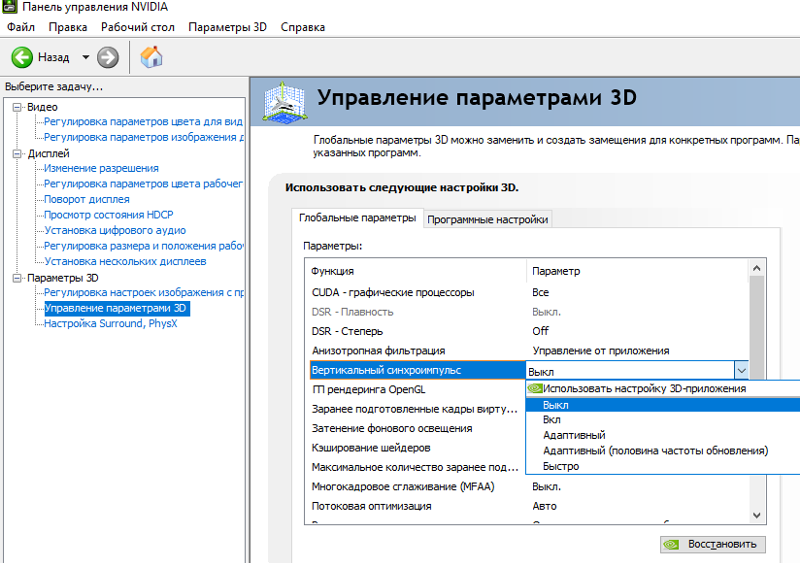This screenshot has height=563, width=800.
Task: Open the Справка menu
Action: pos(303,27)
